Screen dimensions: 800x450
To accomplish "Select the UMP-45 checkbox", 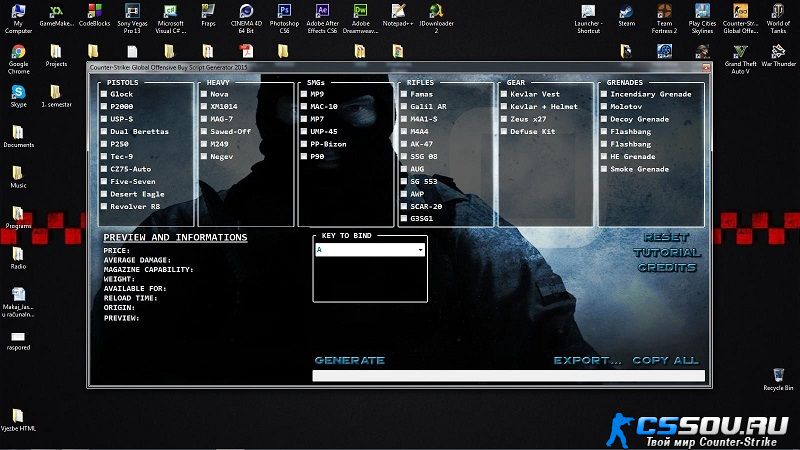I will point(304,132).
